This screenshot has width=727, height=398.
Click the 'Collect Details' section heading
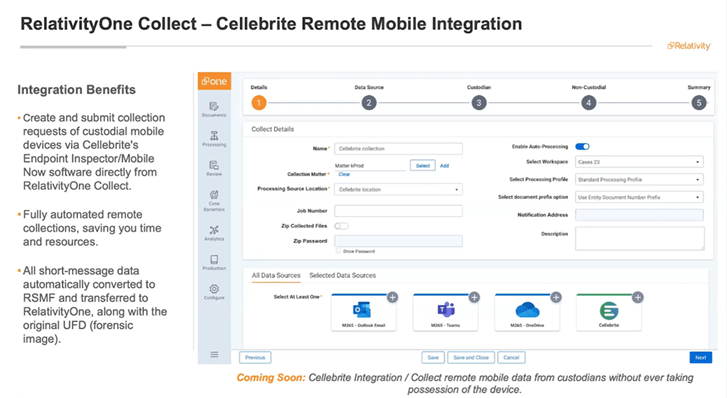tap(273, 129)
